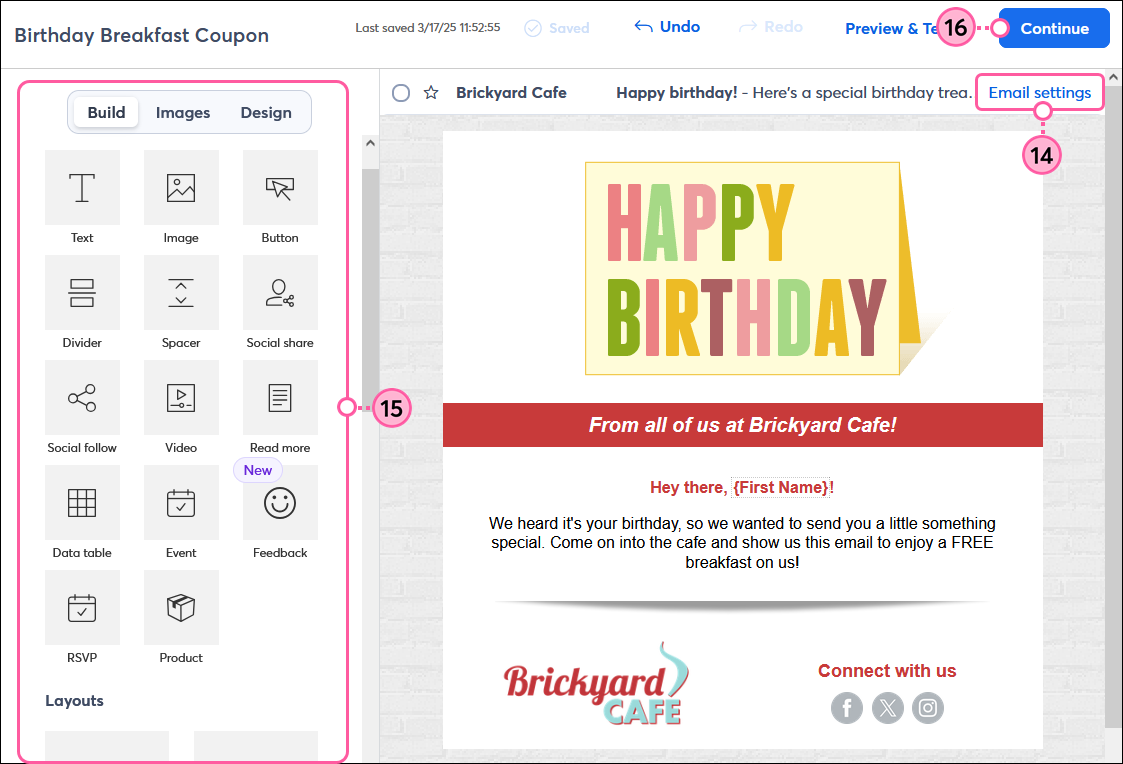The image size is (1123, 764).
Task: Add an Event block
Action: tap(181, 503)
